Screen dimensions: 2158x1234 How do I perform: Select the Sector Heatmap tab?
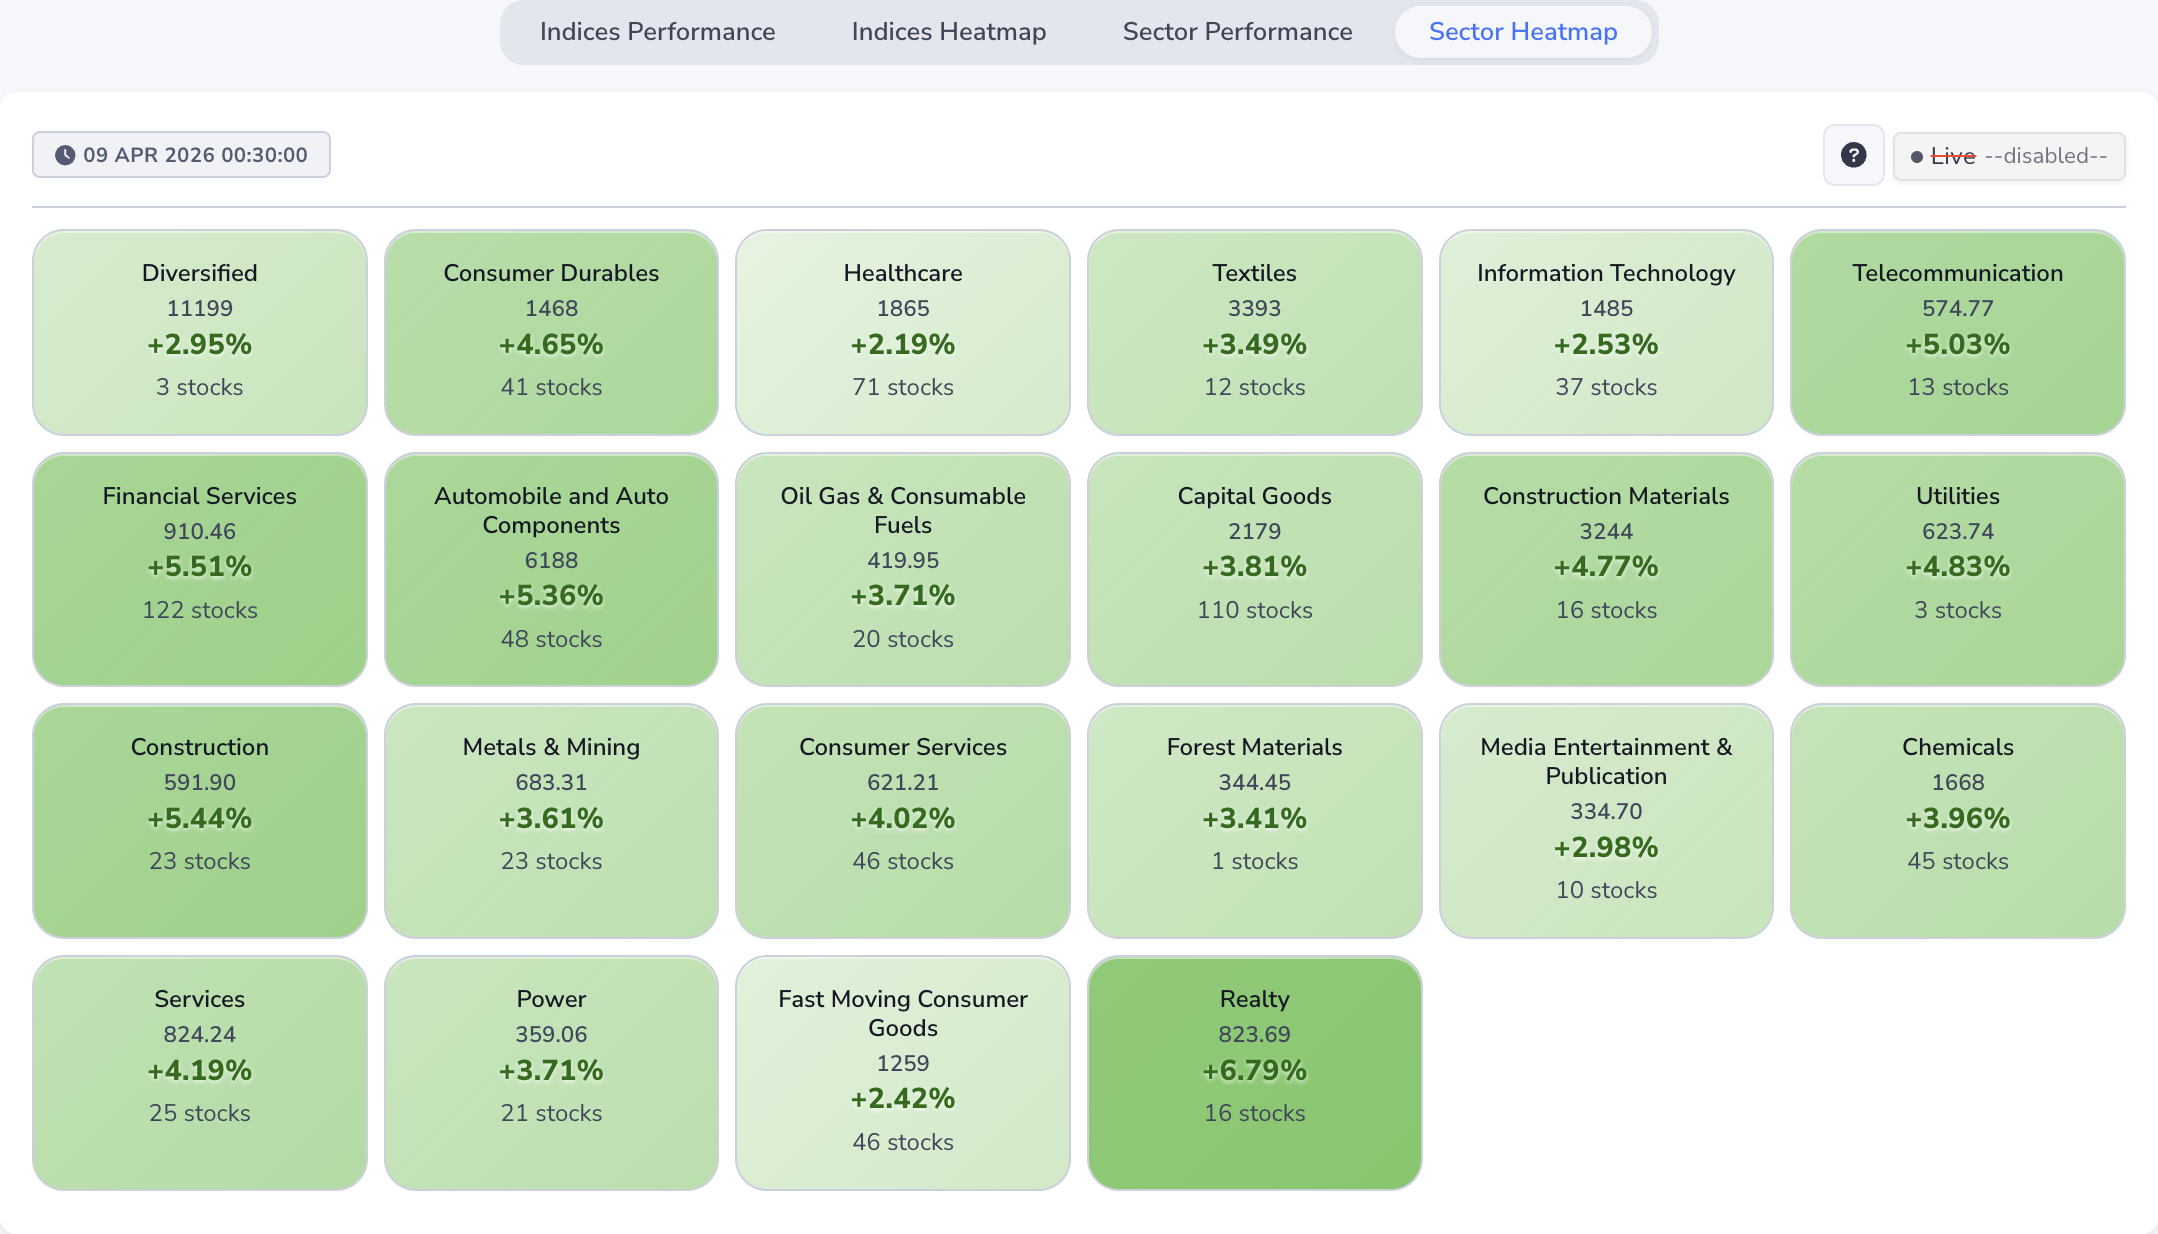[x=1522, y=32]
